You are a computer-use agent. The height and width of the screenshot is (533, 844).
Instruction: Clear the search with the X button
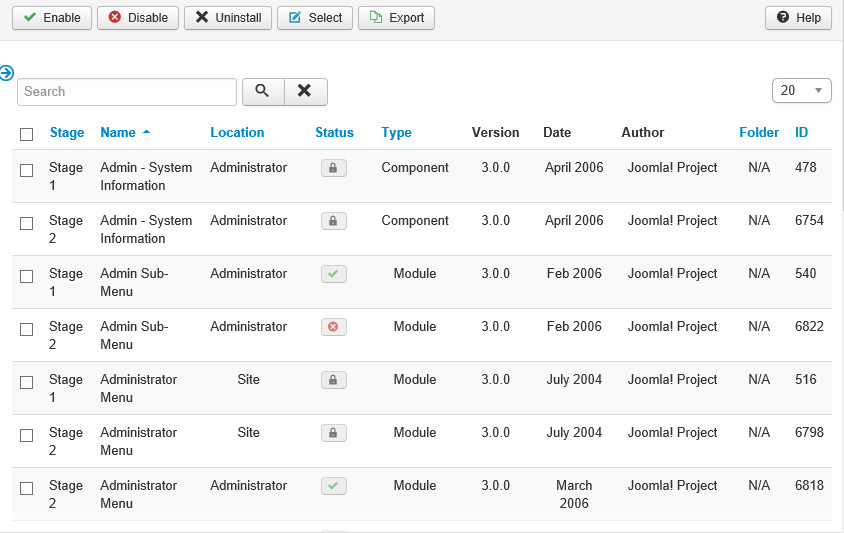pyautogui.click(x=305, y=91)
